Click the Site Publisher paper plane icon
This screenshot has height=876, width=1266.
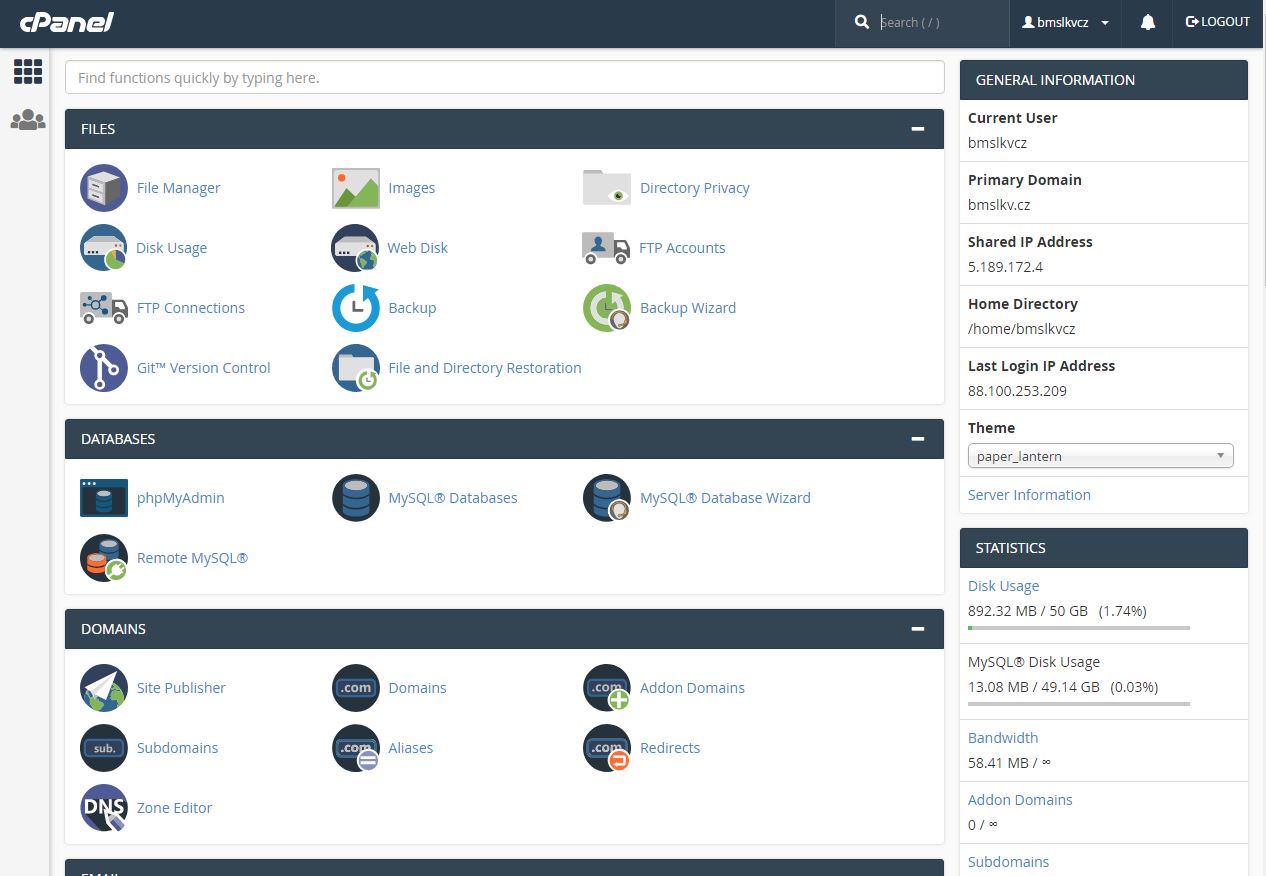tap(104, 688)
